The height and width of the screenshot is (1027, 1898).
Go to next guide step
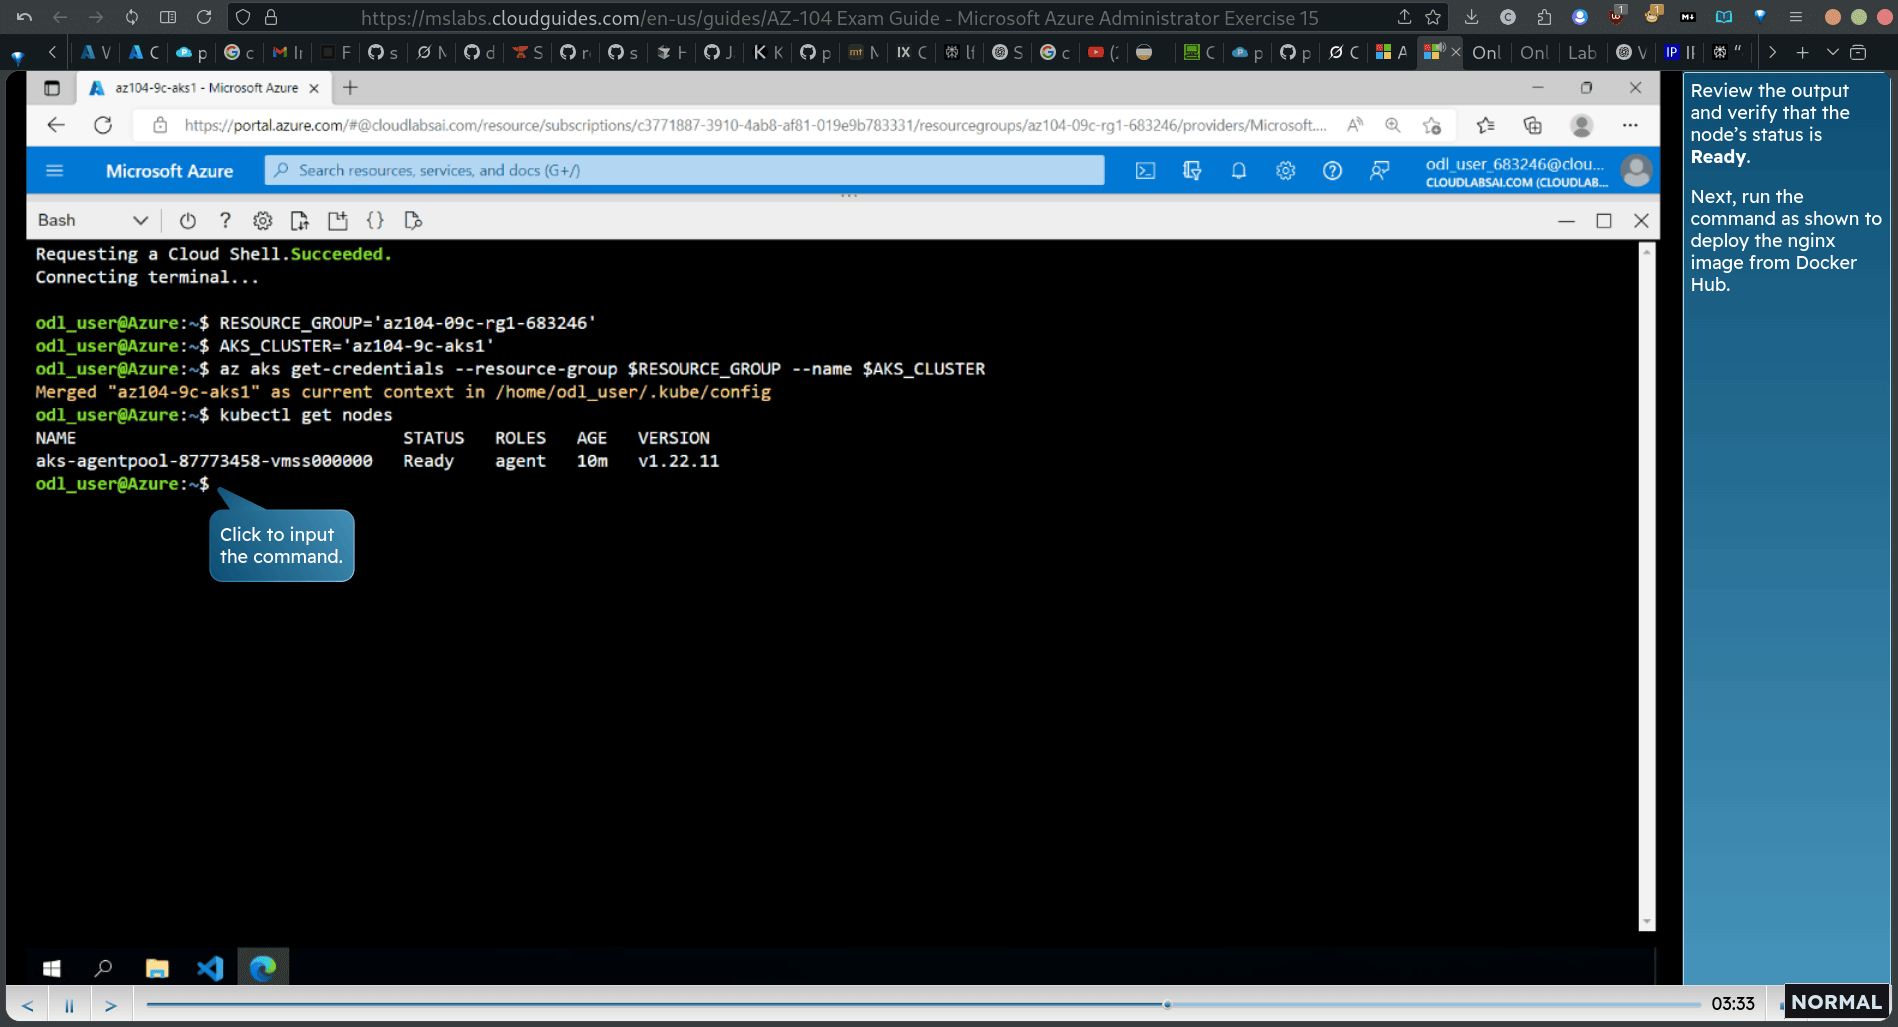pyautogui.click(x=111, y=1005)
